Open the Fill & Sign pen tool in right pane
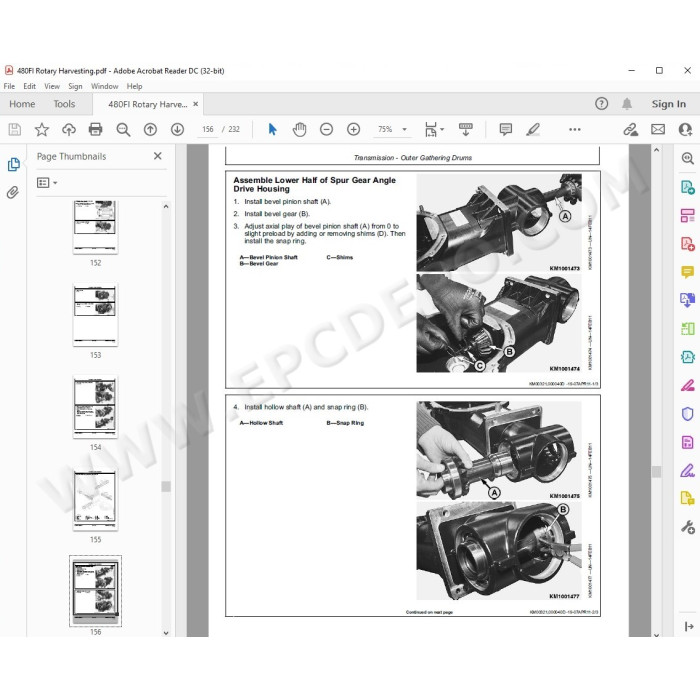 (688, 471)
